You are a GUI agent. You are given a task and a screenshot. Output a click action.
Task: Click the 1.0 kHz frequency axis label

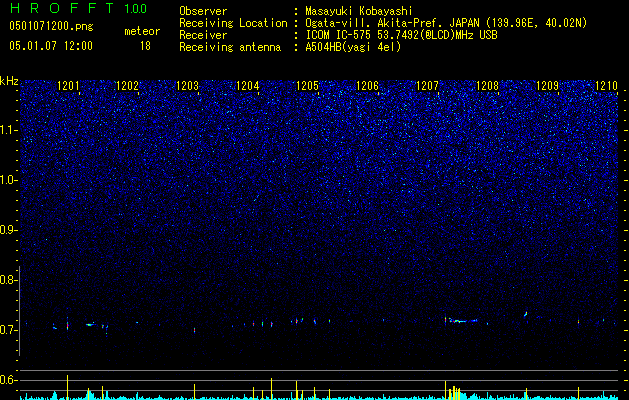pyautogui.click(x=9, y=180)
